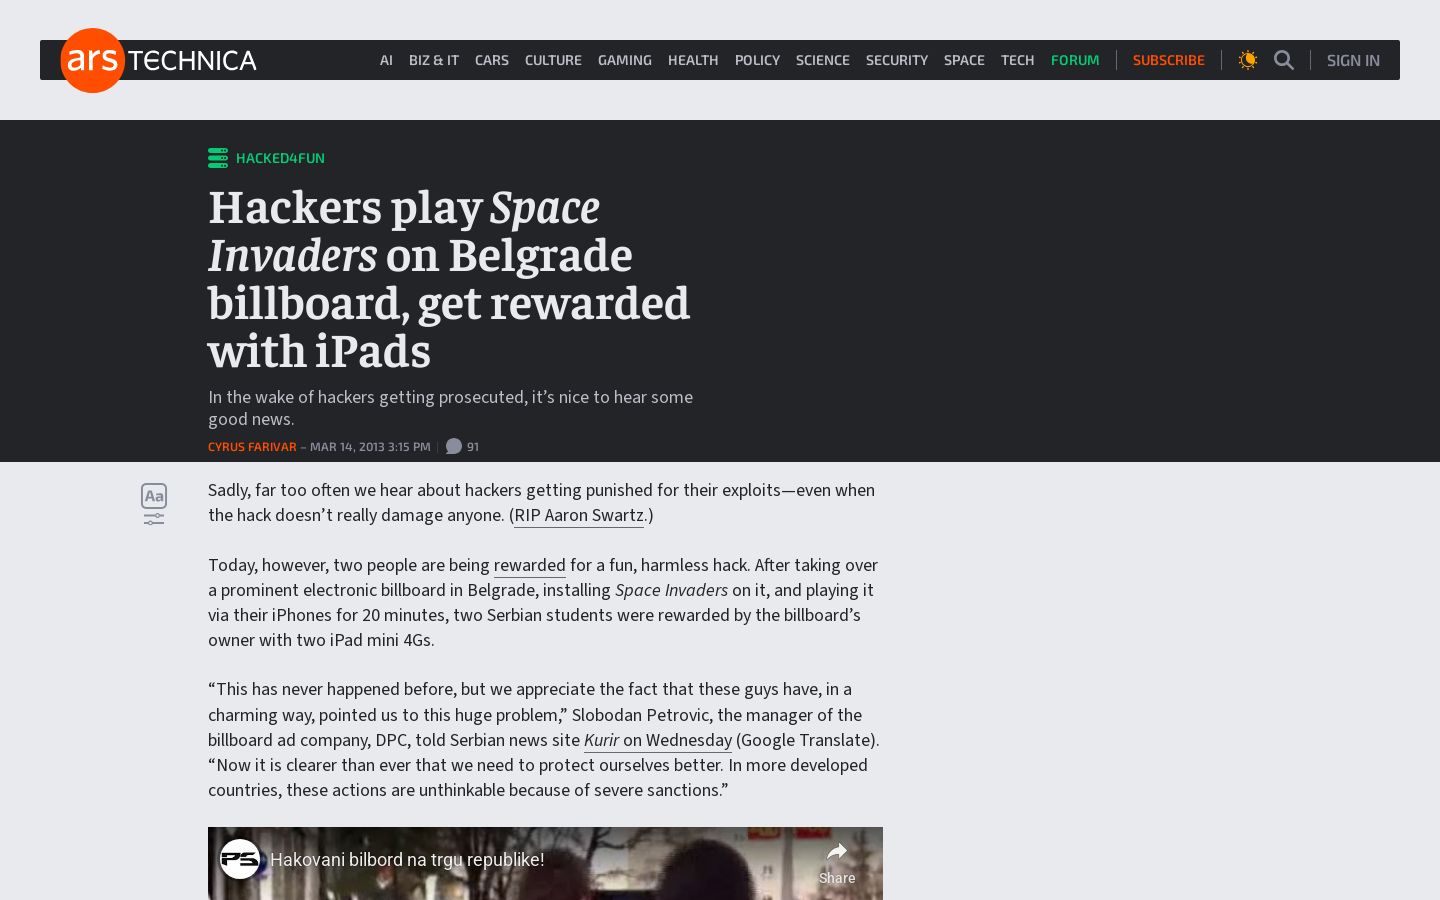Open the comments bubble icon

pyautogui.click(x=454, y=446)
